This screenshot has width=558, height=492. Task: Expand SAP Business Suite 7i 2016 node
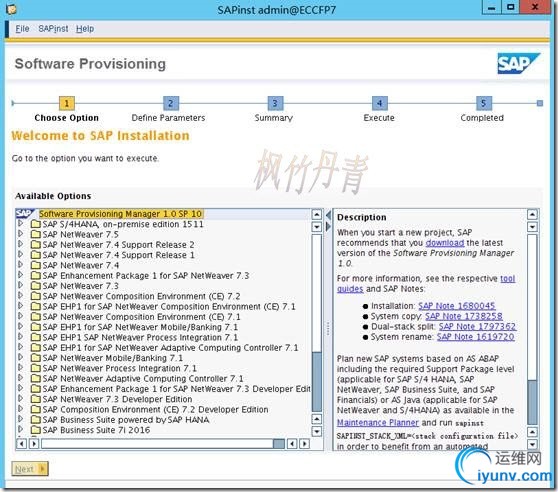20,430
